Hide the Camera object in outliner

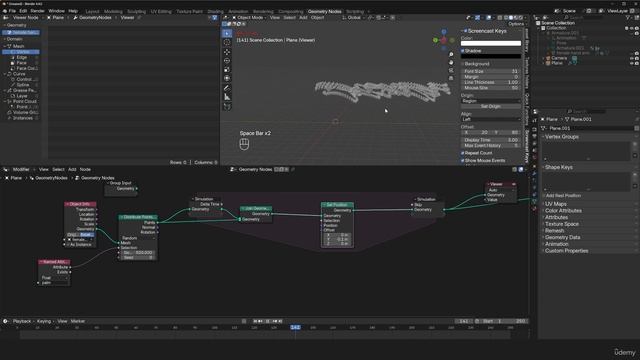[x=632, y=58]
